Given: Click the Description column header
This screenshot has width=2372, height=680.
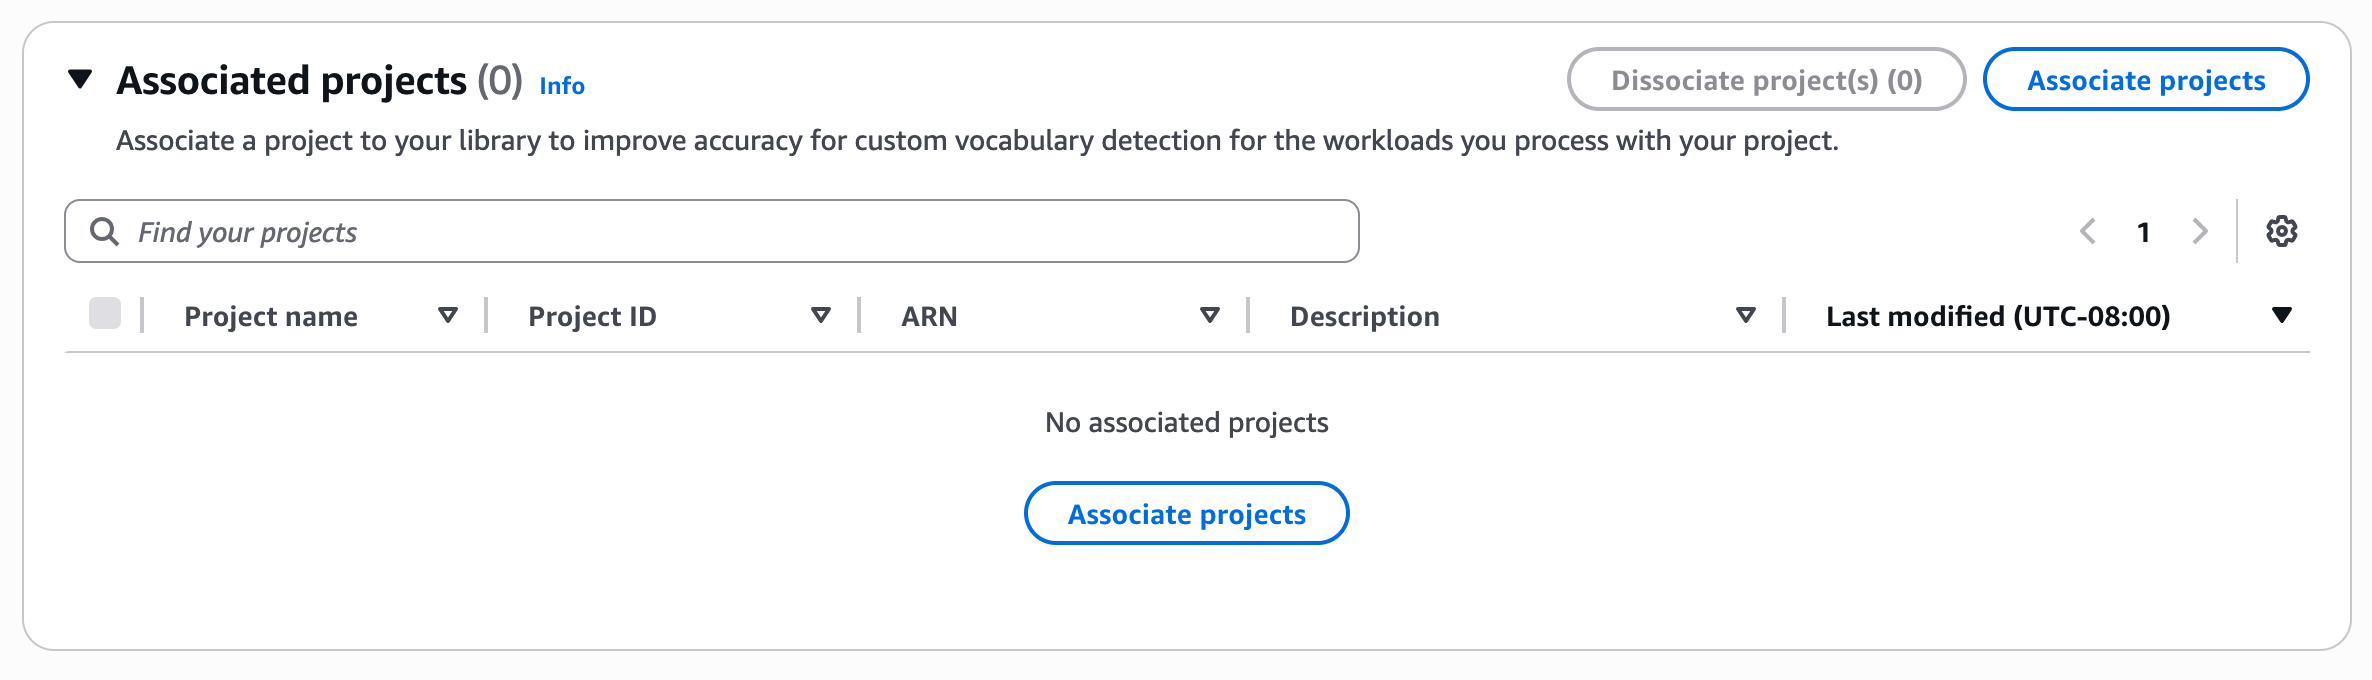Looking at the screenshot, I should pos(1365,316).
